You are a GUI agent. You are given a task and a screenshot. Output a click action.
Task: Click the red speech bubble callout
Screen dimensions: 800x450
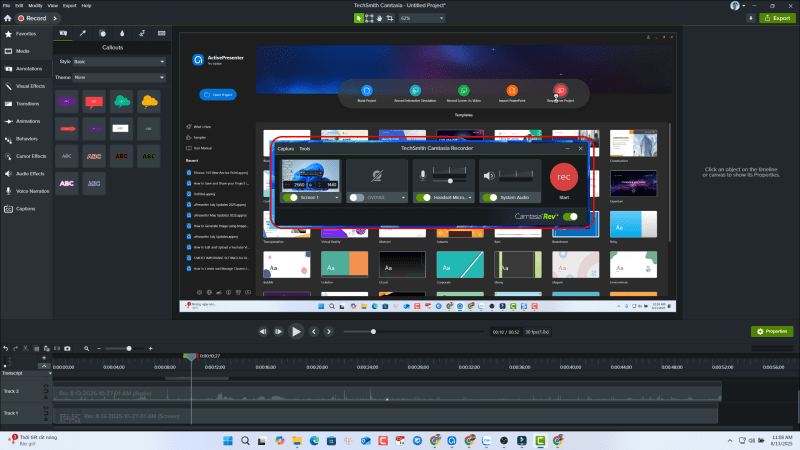[94, 101]
